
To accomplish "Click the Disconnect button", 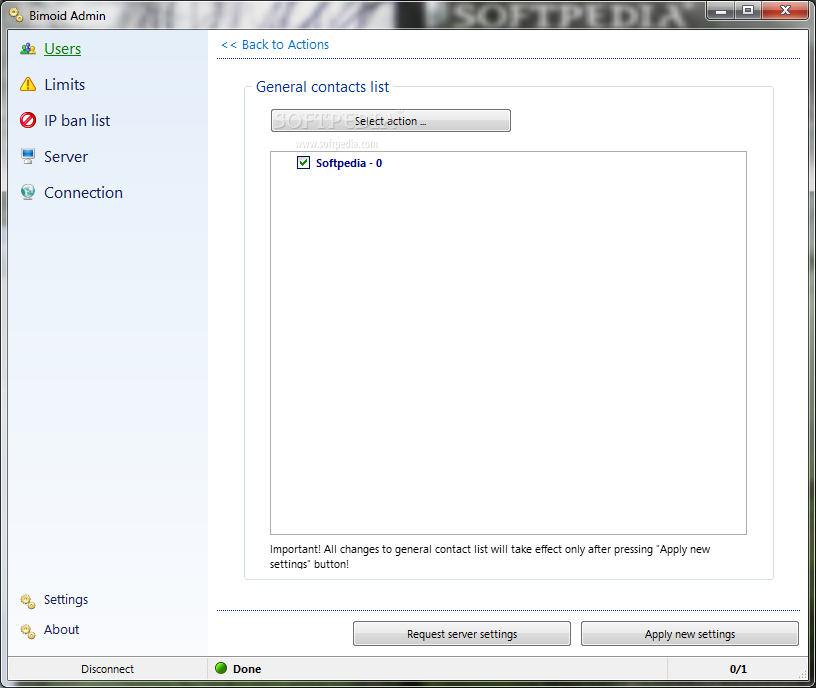I will pos(107,669).
